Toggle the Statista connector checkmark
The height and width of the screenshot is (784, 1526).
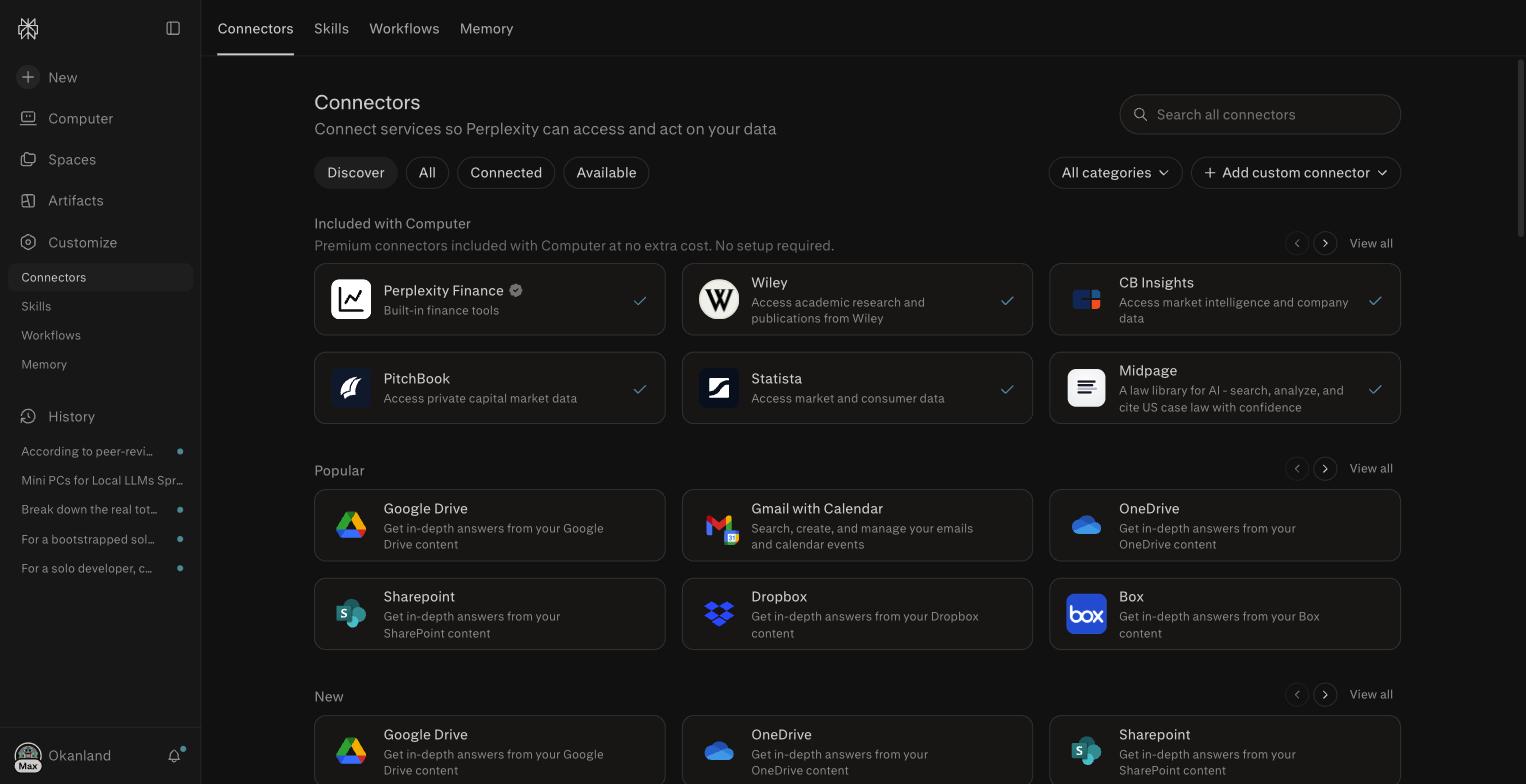point(1007,389)
